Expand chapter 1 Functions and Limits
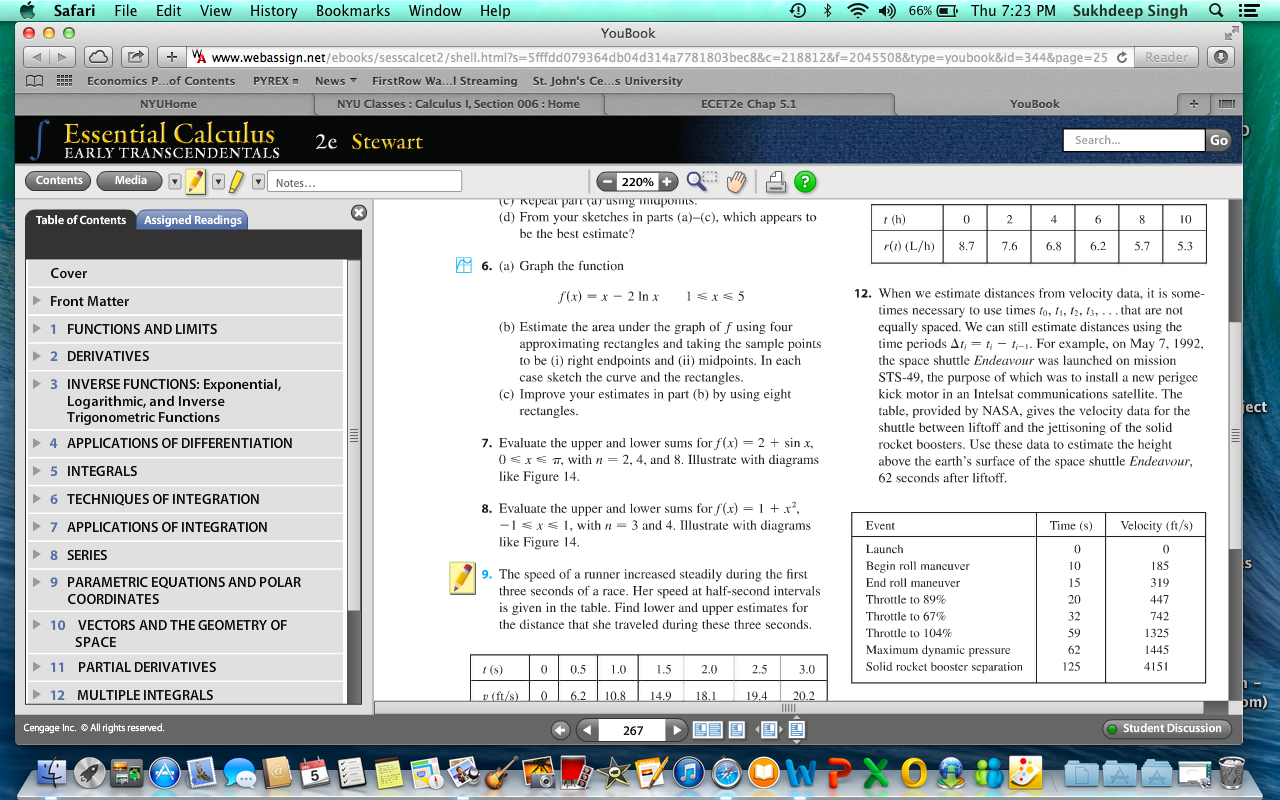The height and width of the screenshot is (800, 1280). point(38,329)
